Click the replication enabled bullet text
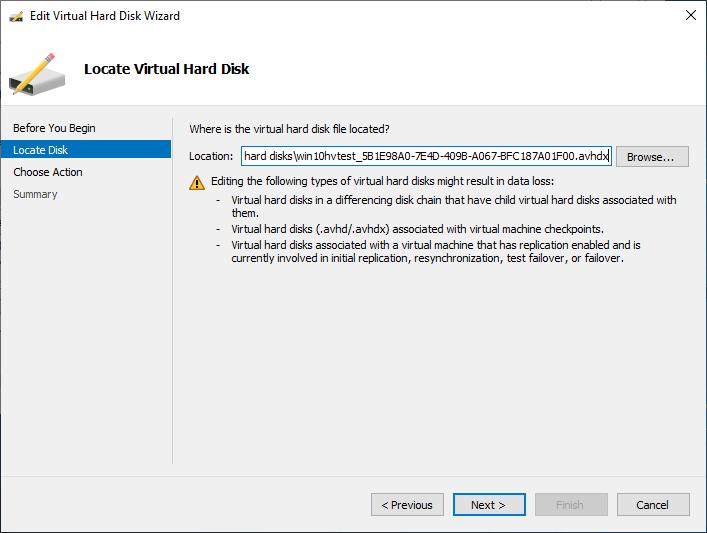Screen dimensions: 707x533 pos(436,252)
